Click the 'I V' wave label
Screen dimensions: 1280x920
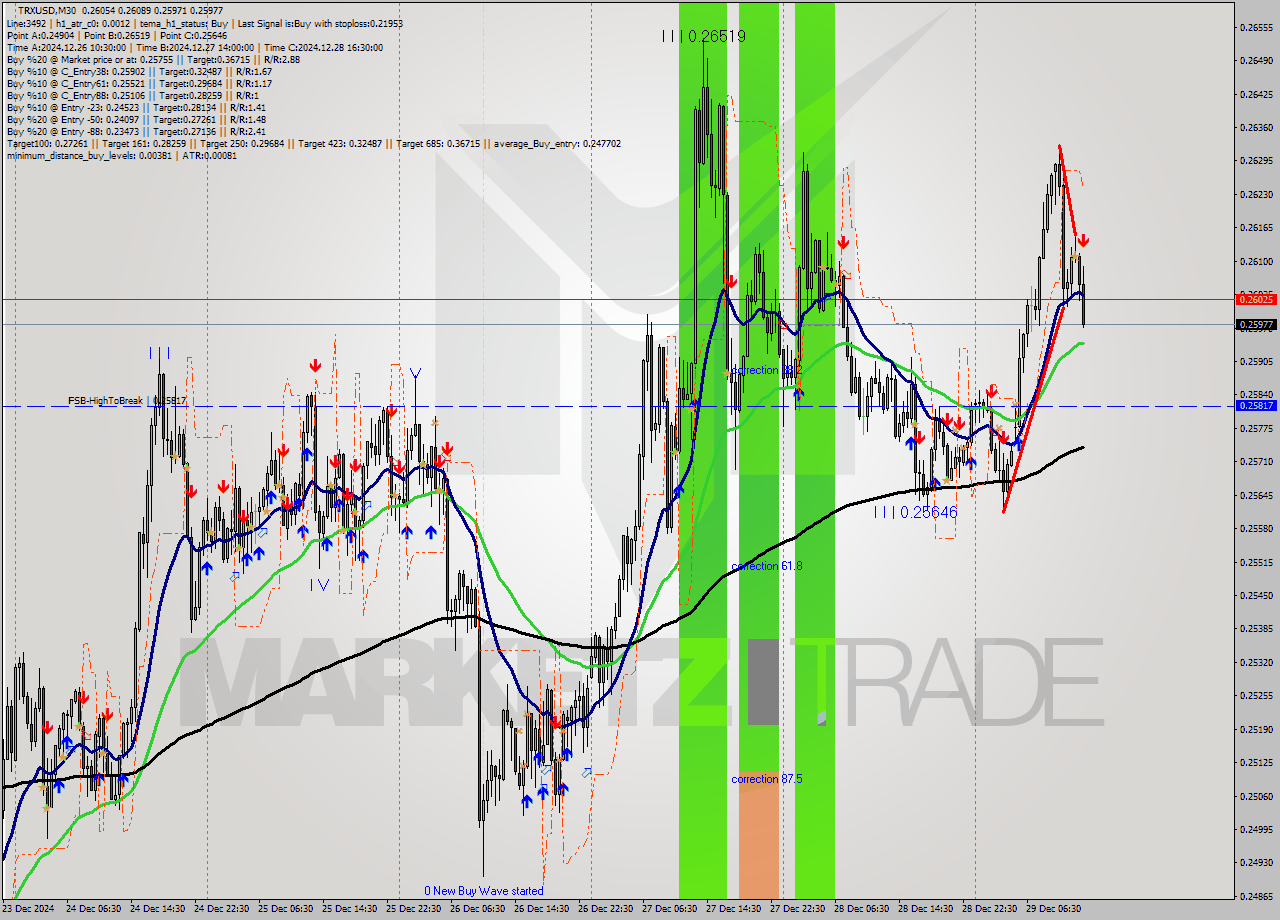pyautogui.click(x=319, y=585)
